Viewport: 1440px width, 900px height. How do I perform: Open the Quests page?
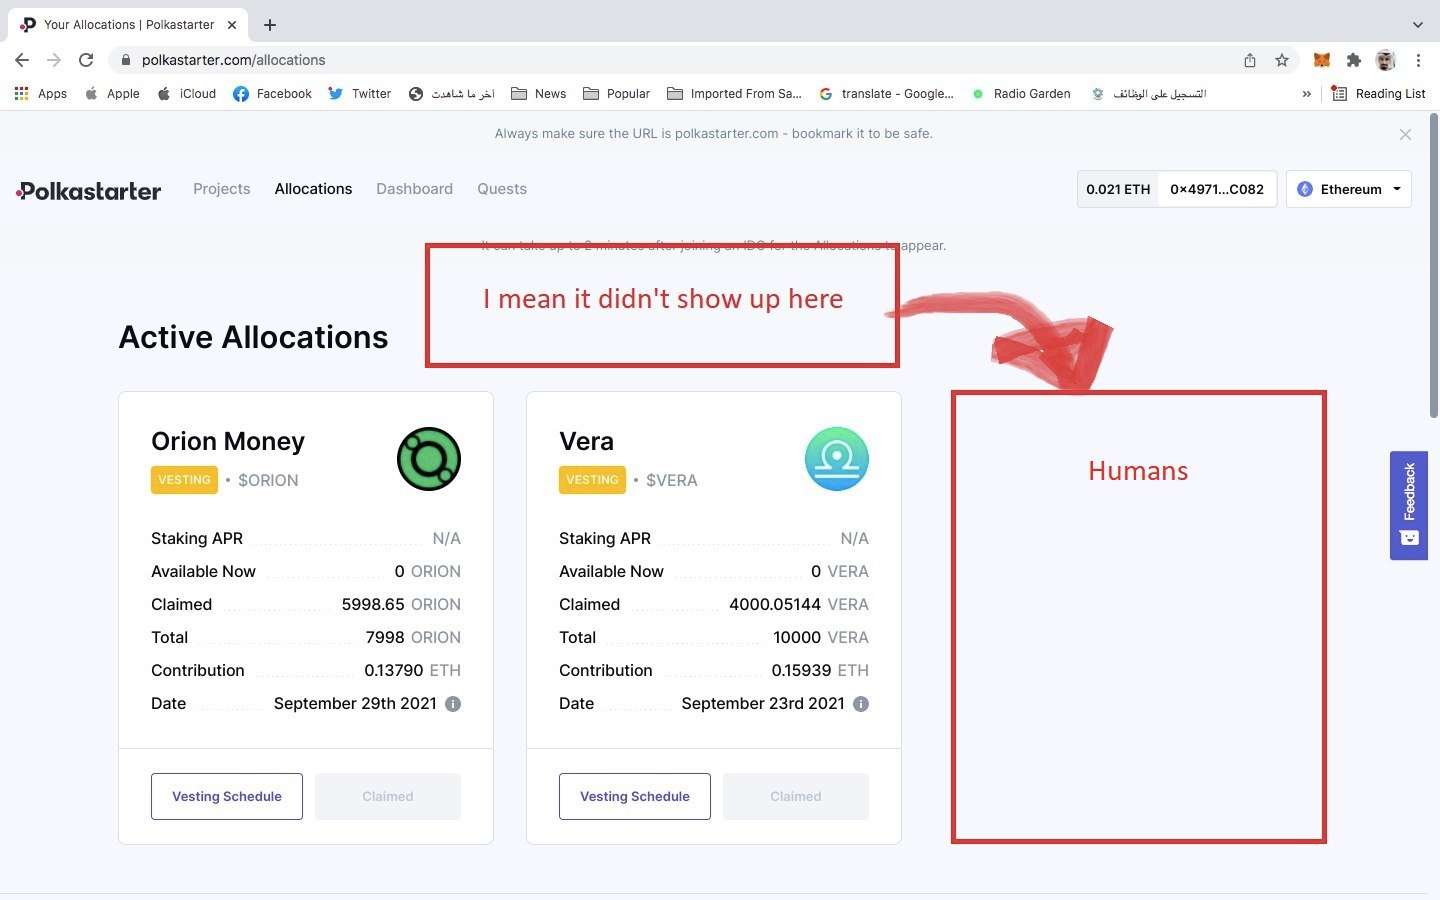click(x=502, y=189)
